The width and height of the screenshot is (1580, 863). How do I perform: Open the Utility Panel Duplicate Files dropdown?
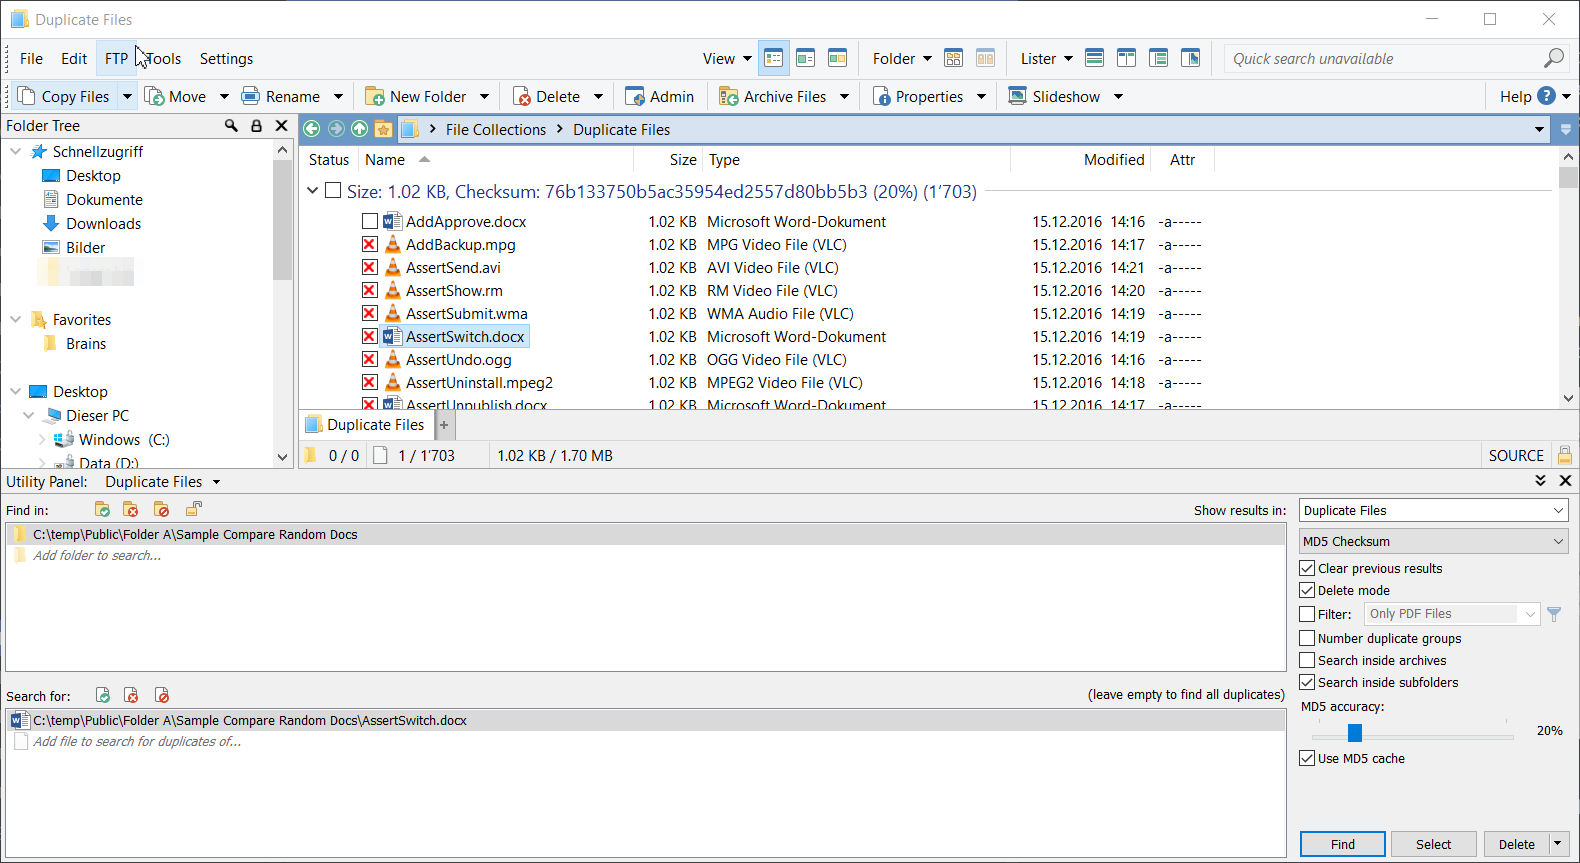(163, 481)
